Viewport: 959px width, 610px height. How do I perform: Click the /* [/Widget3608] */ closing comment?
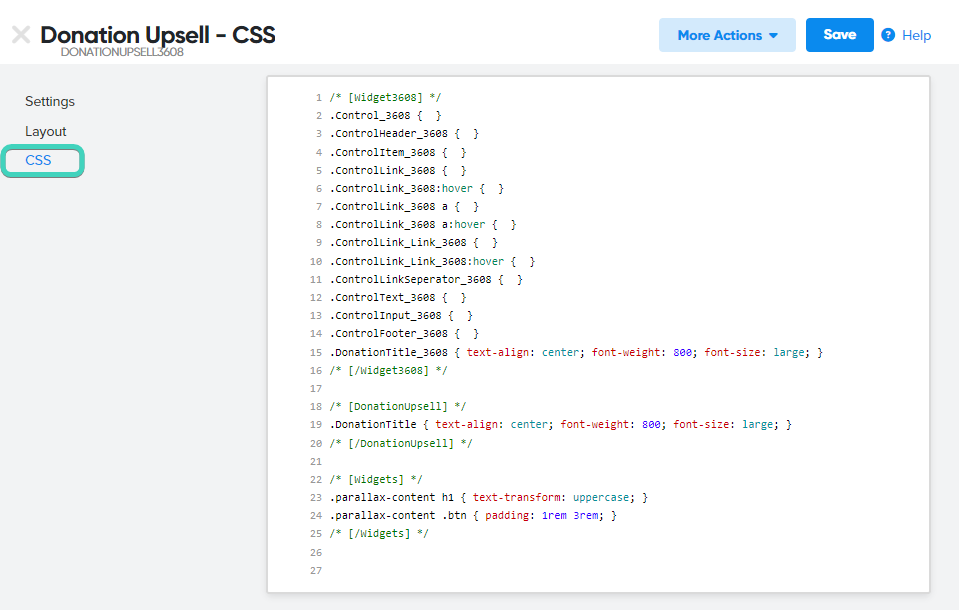coord(388,370)
